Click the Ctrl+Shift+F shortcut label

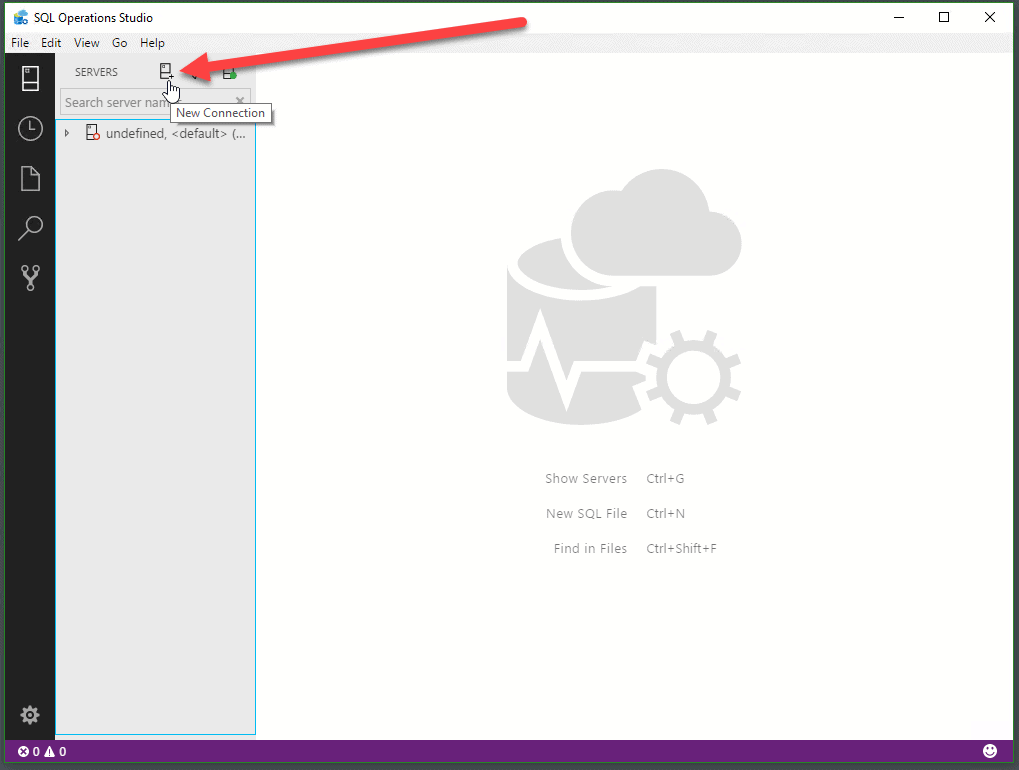click(681, 549)
